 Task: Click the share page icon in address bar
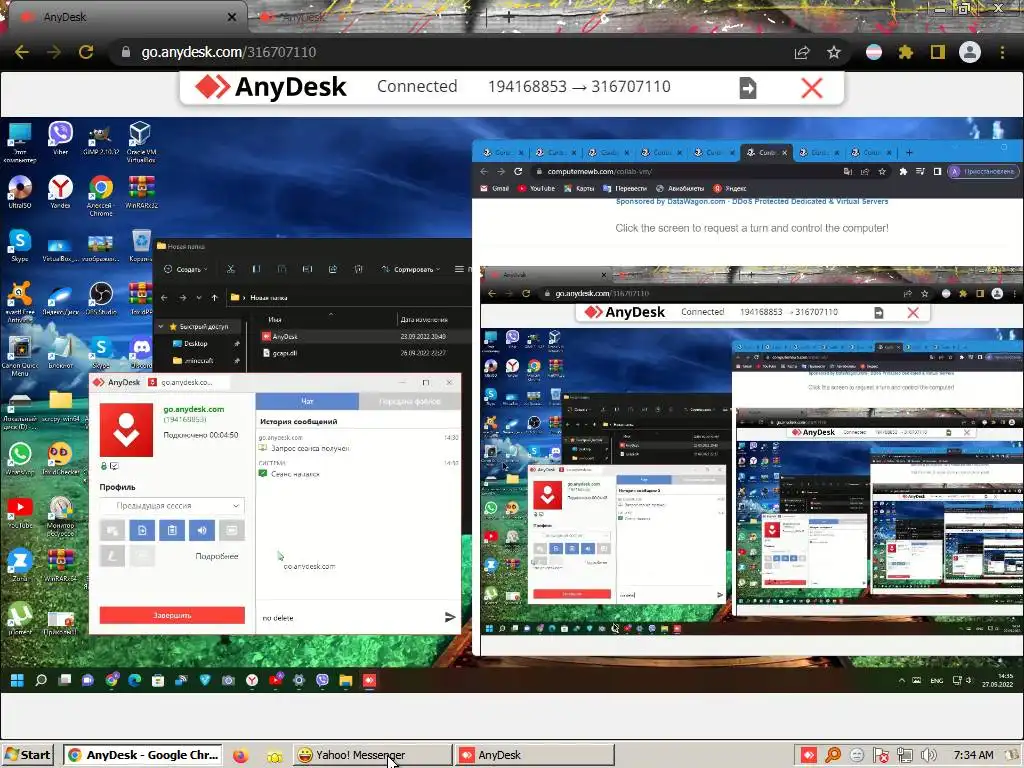[x=802, y=52]
